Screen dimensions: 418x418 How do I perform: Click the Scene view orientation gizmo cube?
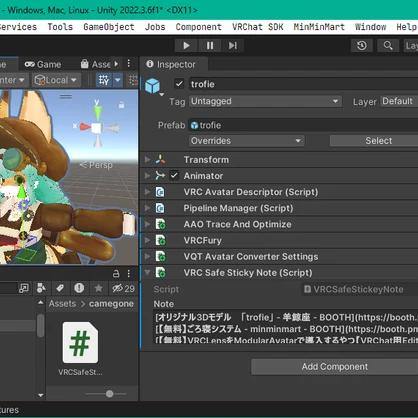[x=97, y=128]
